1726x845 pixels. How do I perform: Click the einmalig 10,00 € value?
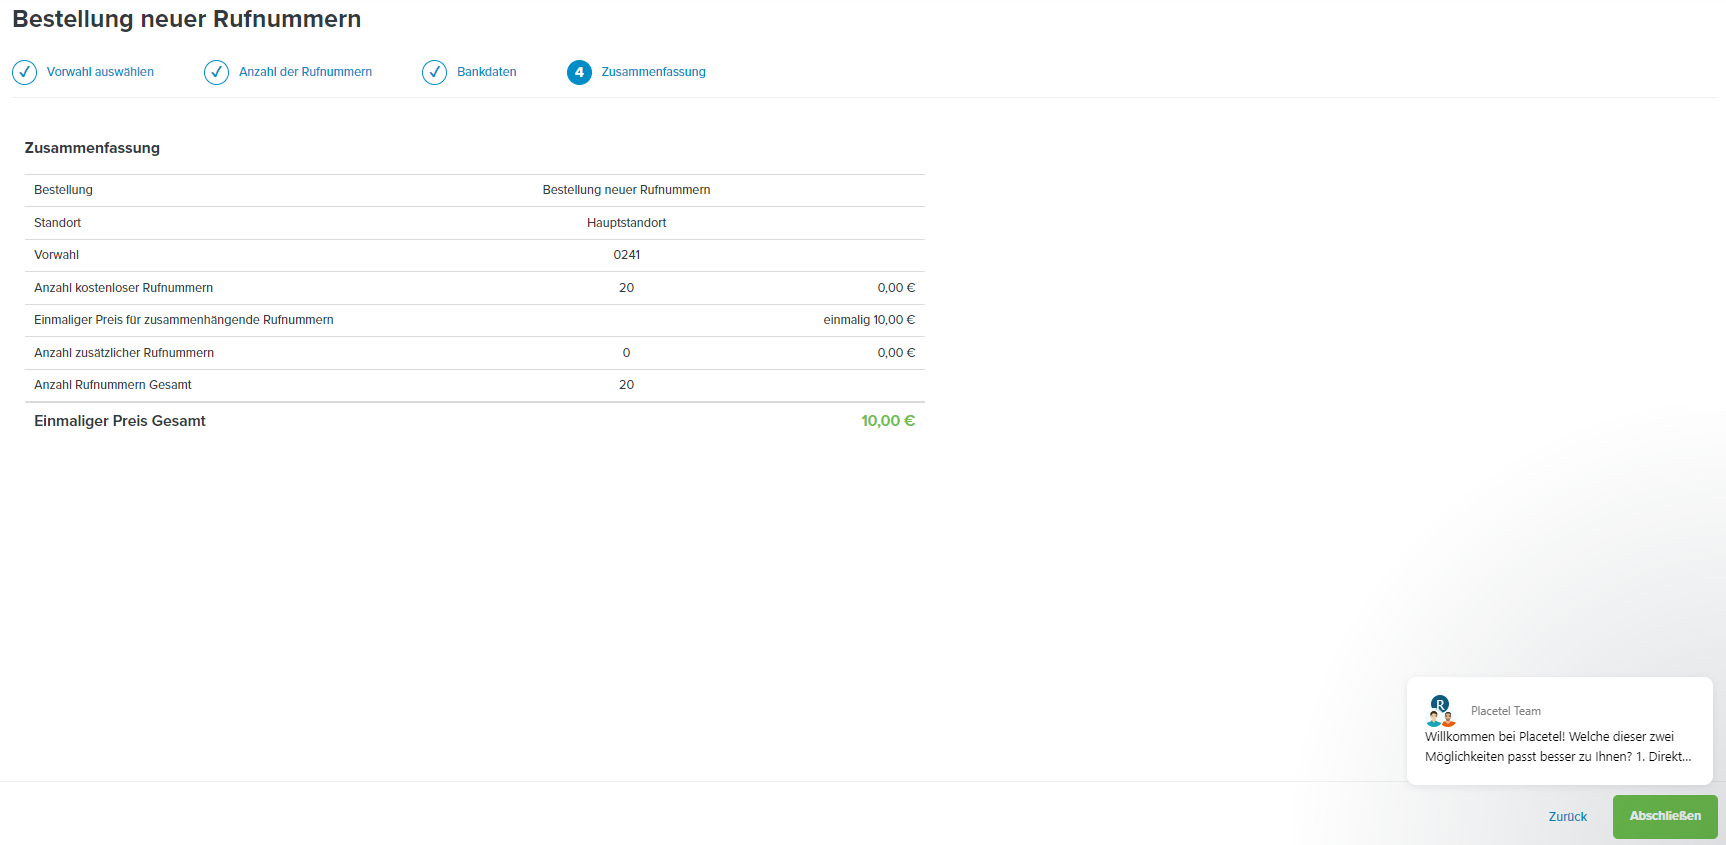(869, 320)
